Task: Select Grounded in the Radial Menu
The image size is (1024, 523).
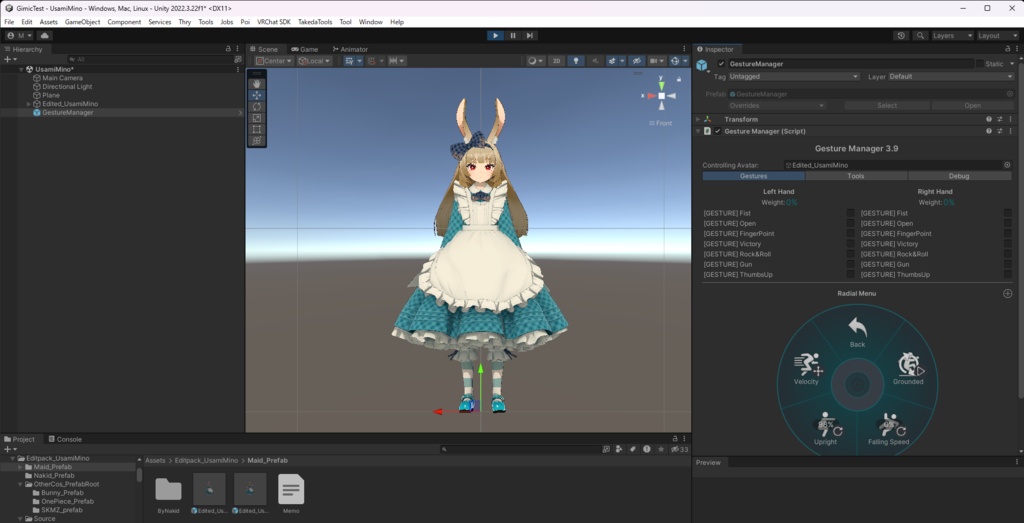Action: tap(908, 369)
